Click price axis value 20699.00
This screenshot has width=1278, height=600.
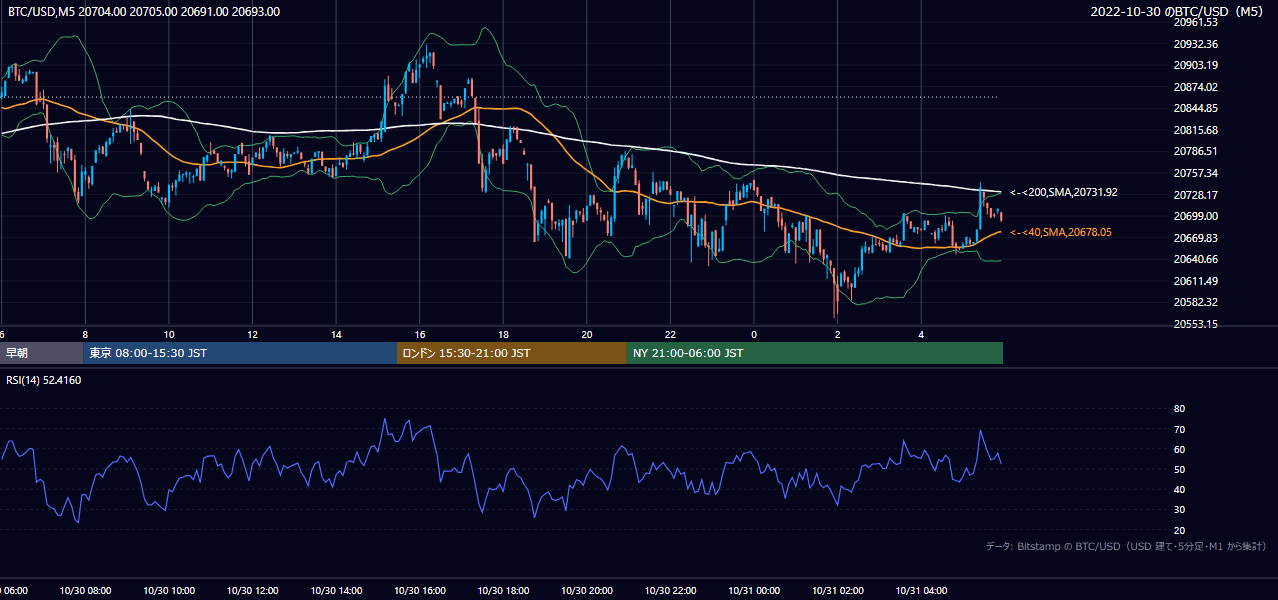pos(1195,216)
